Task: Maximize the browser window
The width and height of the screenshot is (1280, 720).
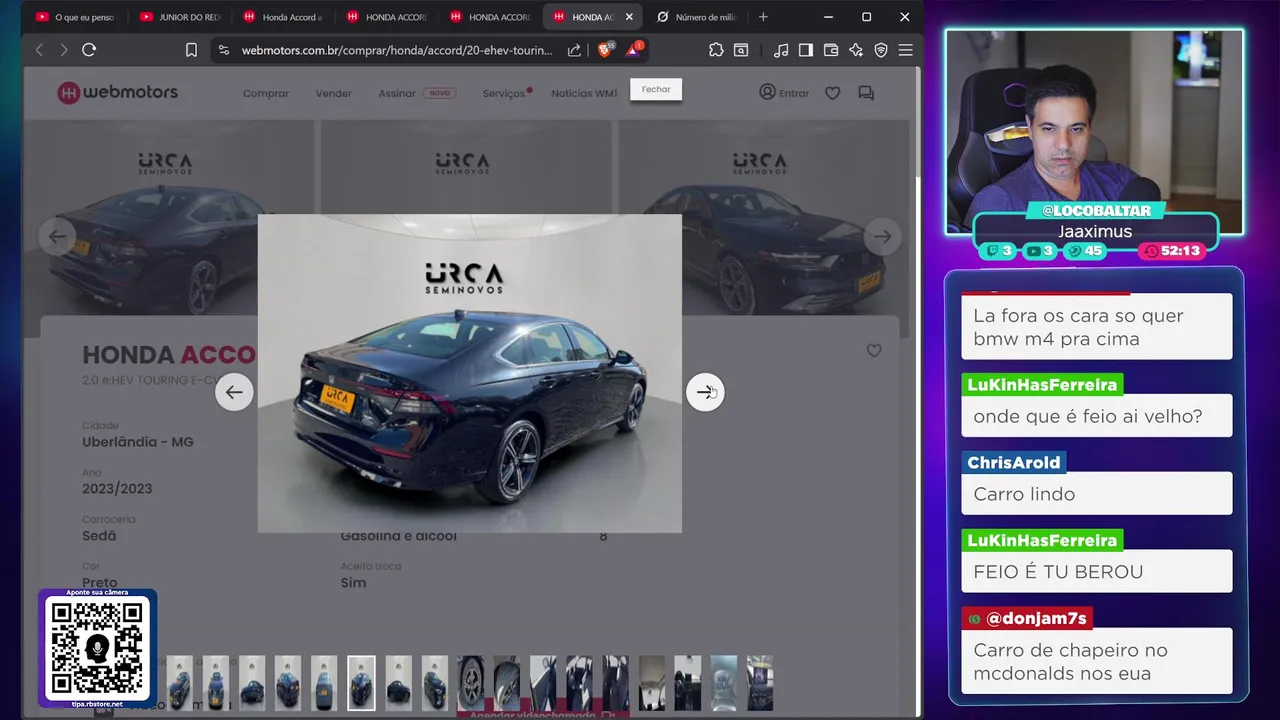Action: click(x=867, y=17)
